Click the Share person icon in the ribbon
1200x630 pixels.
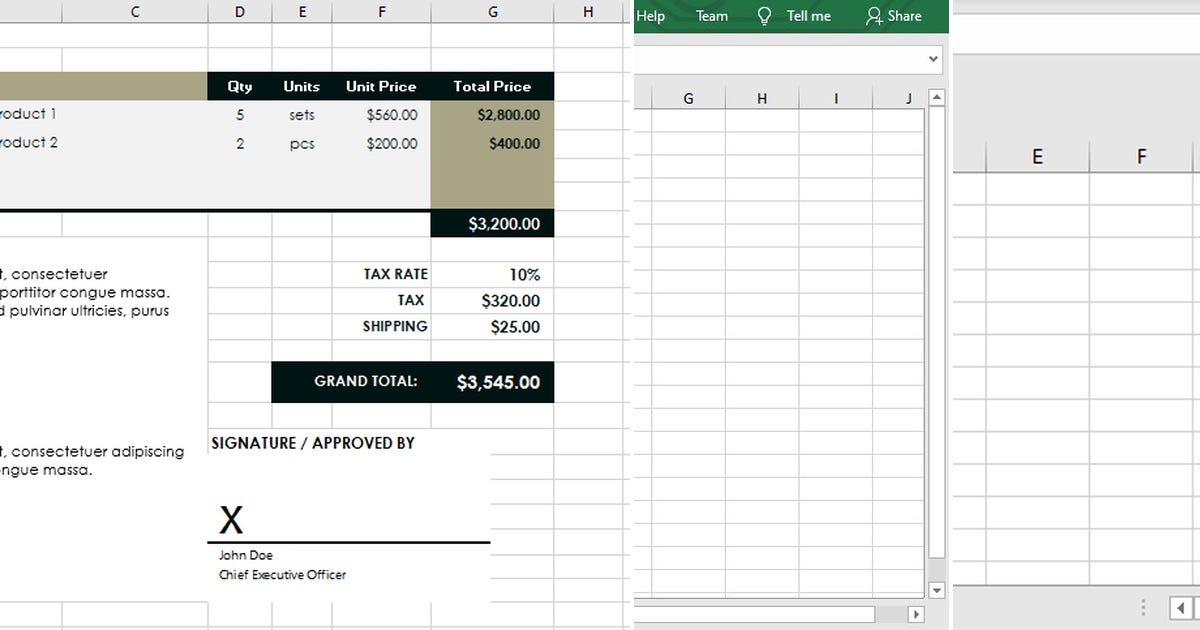(x=873, y=15)
